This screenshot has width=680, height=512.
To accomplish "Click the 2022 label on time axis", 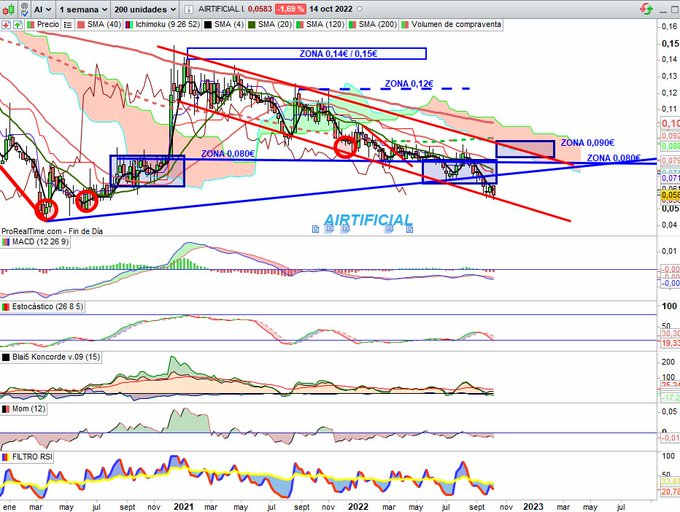I will (358, 506).
